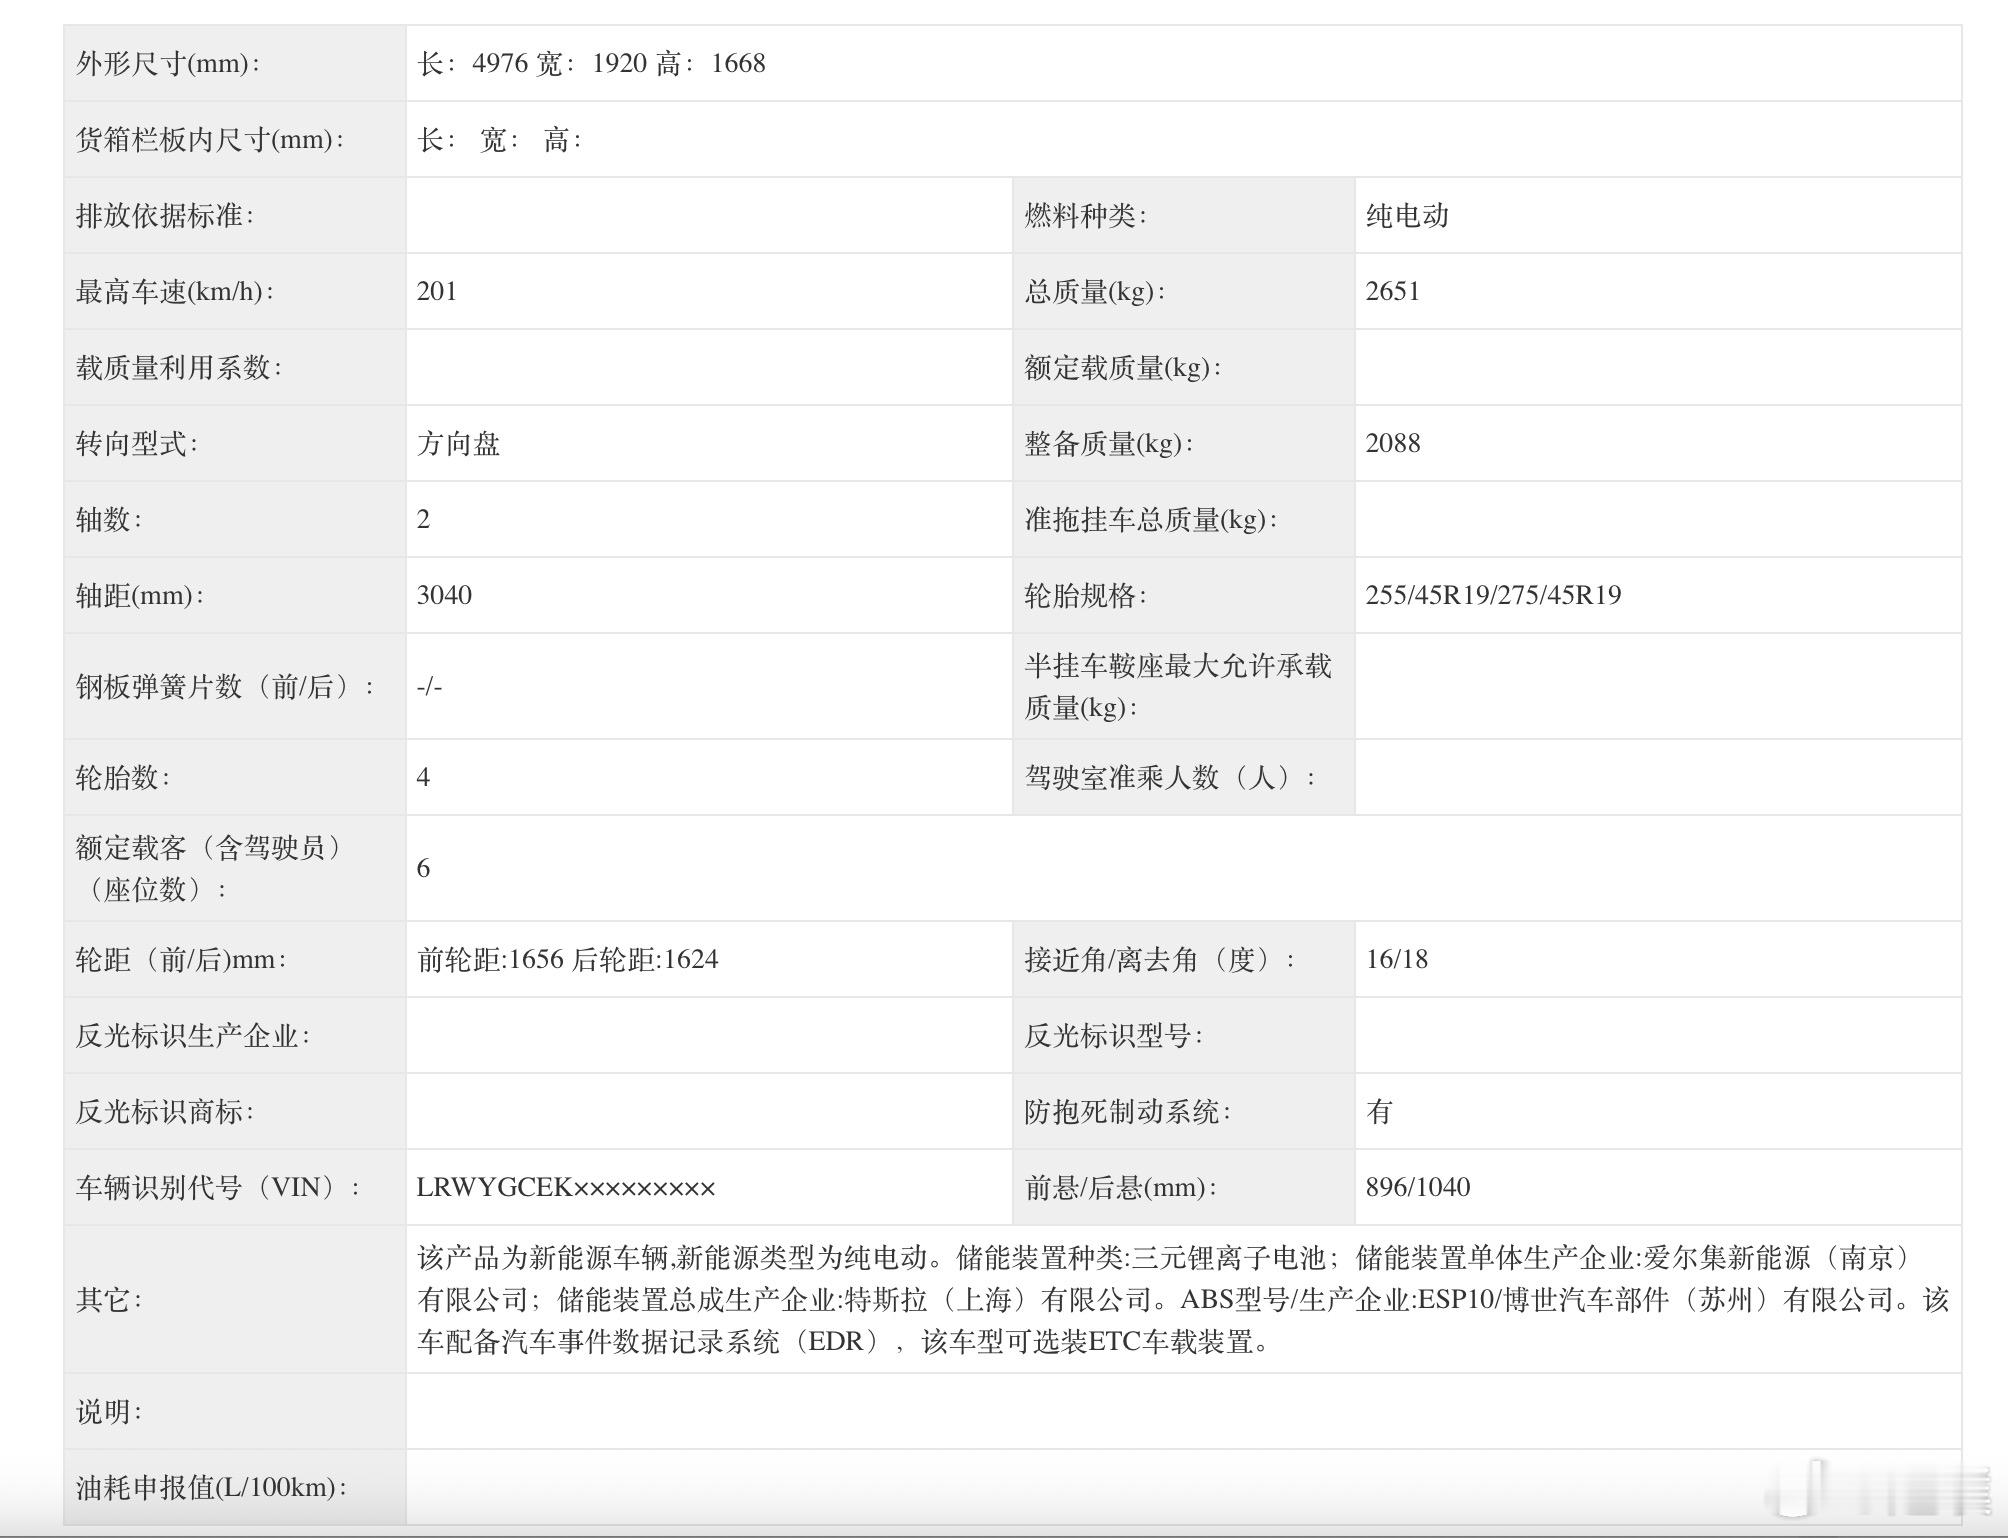This screenshot has height=1538, width=2008.
Task: Click the 准拖挂车总质量(kg) label
Action: (1151, 520)
